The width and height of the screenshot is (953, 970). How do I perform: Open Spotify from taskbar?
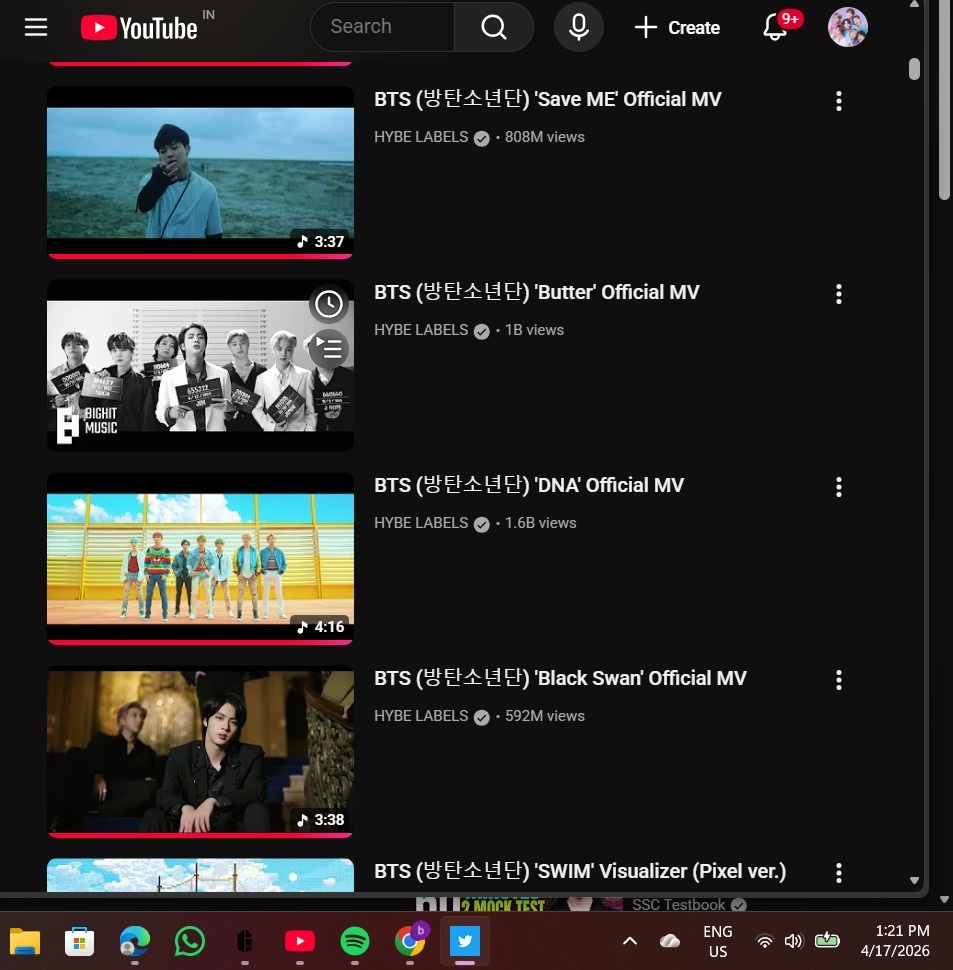point(354,942)
